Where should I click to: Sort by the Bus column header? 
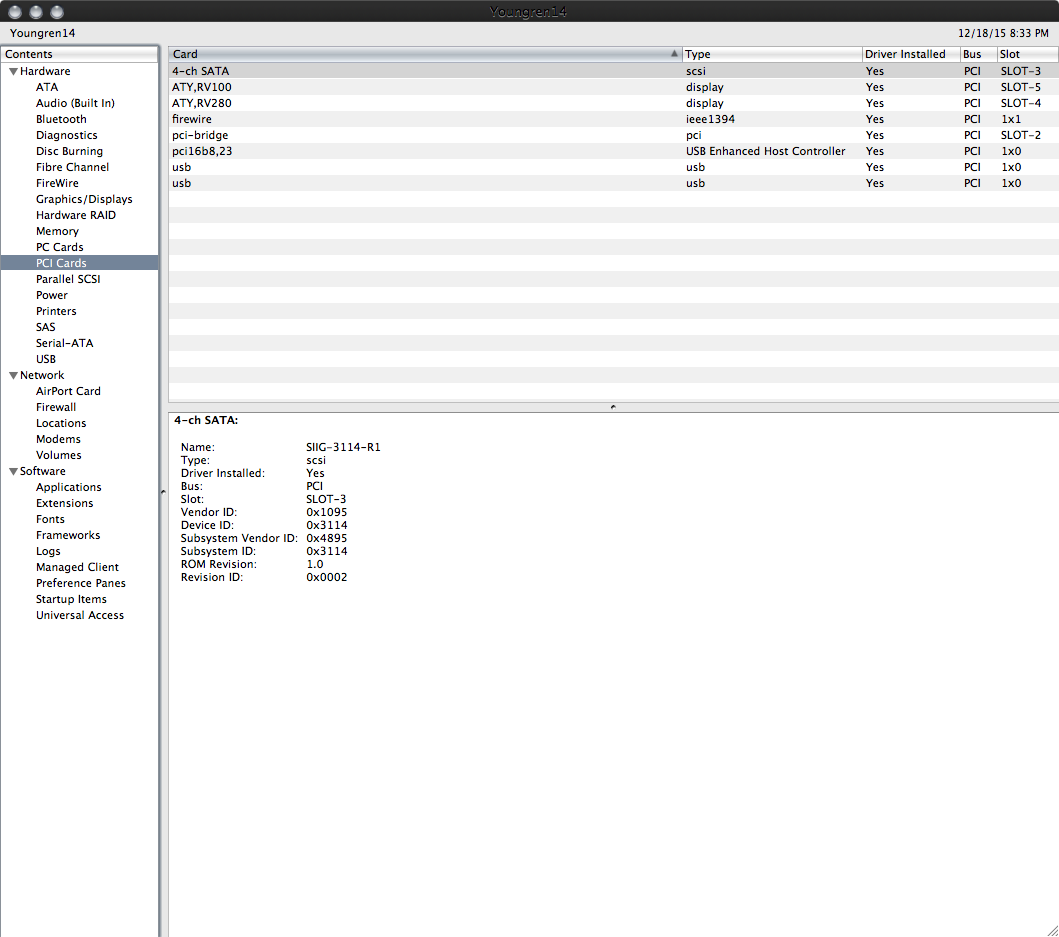pyautogui.click(x=979, y=54)
